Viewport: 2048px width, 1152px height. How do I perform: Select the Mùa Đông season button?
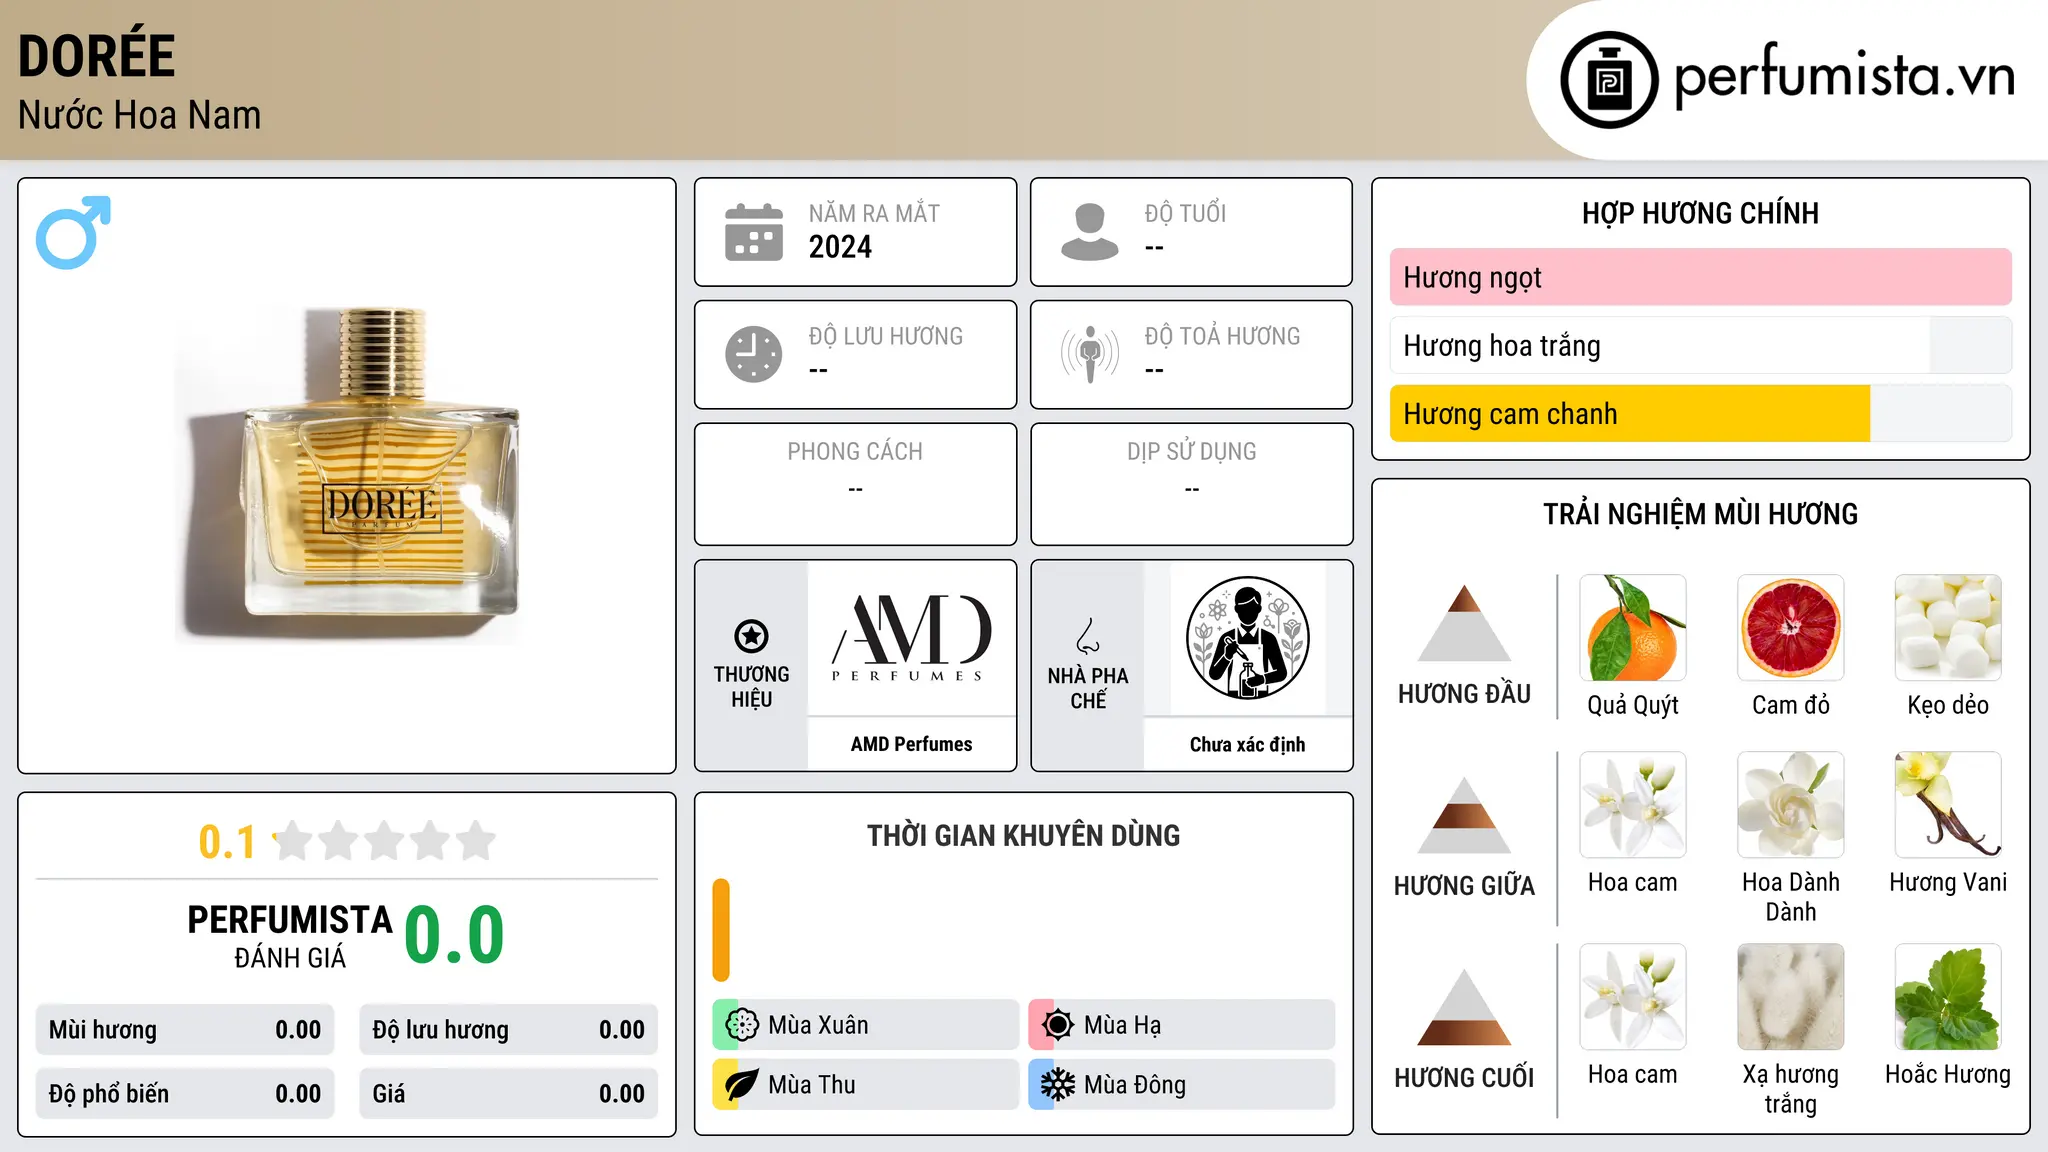click(x=1182, y=1085)
